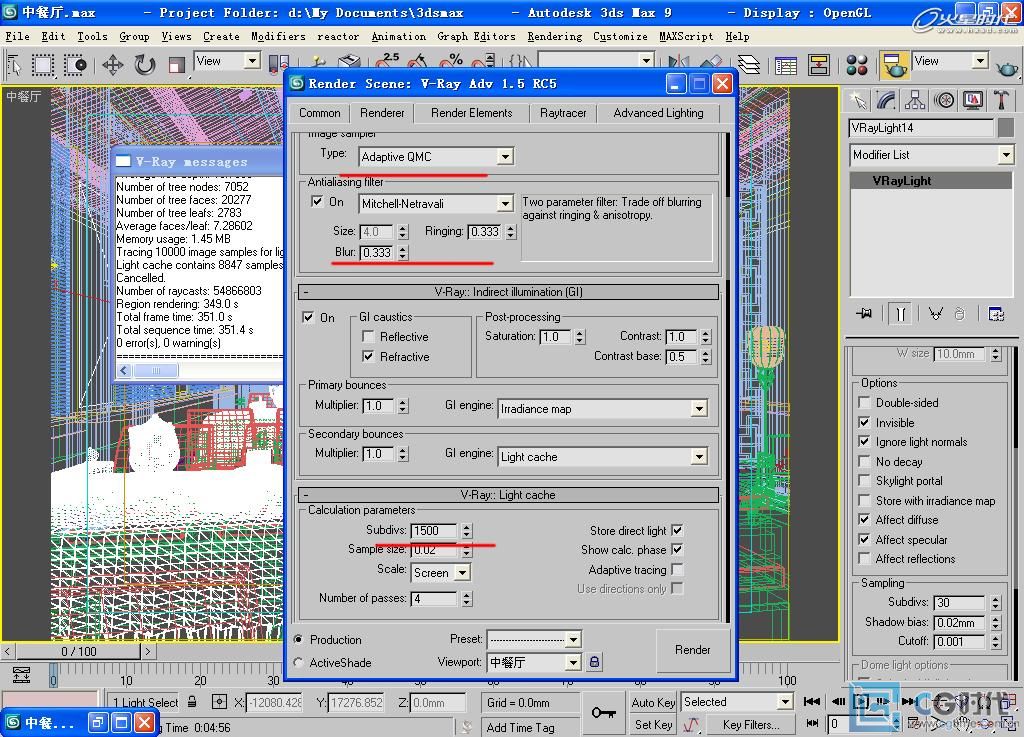1024x737 pixels.
Task: Enable Reflective GI caustics checkbox
Action: 368,337
